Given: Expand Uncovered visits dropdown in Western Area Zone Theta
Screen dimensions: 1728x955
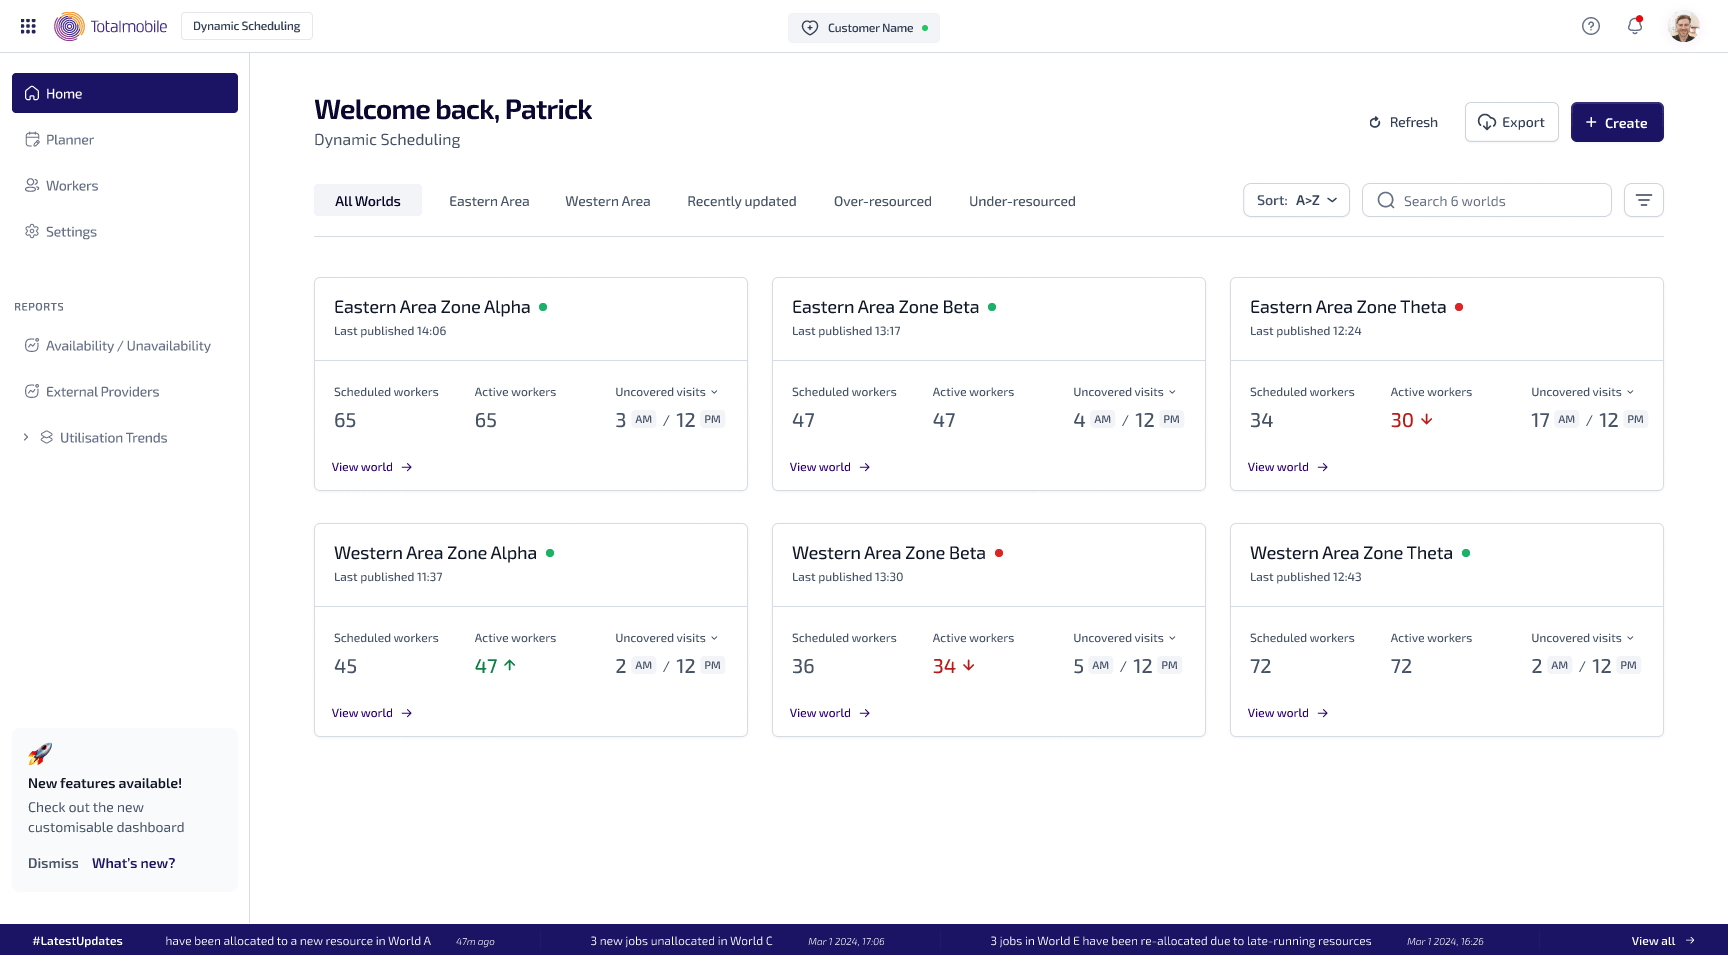Looking at the screenshot, I should pyautogui.click(x=1630, y=638).
